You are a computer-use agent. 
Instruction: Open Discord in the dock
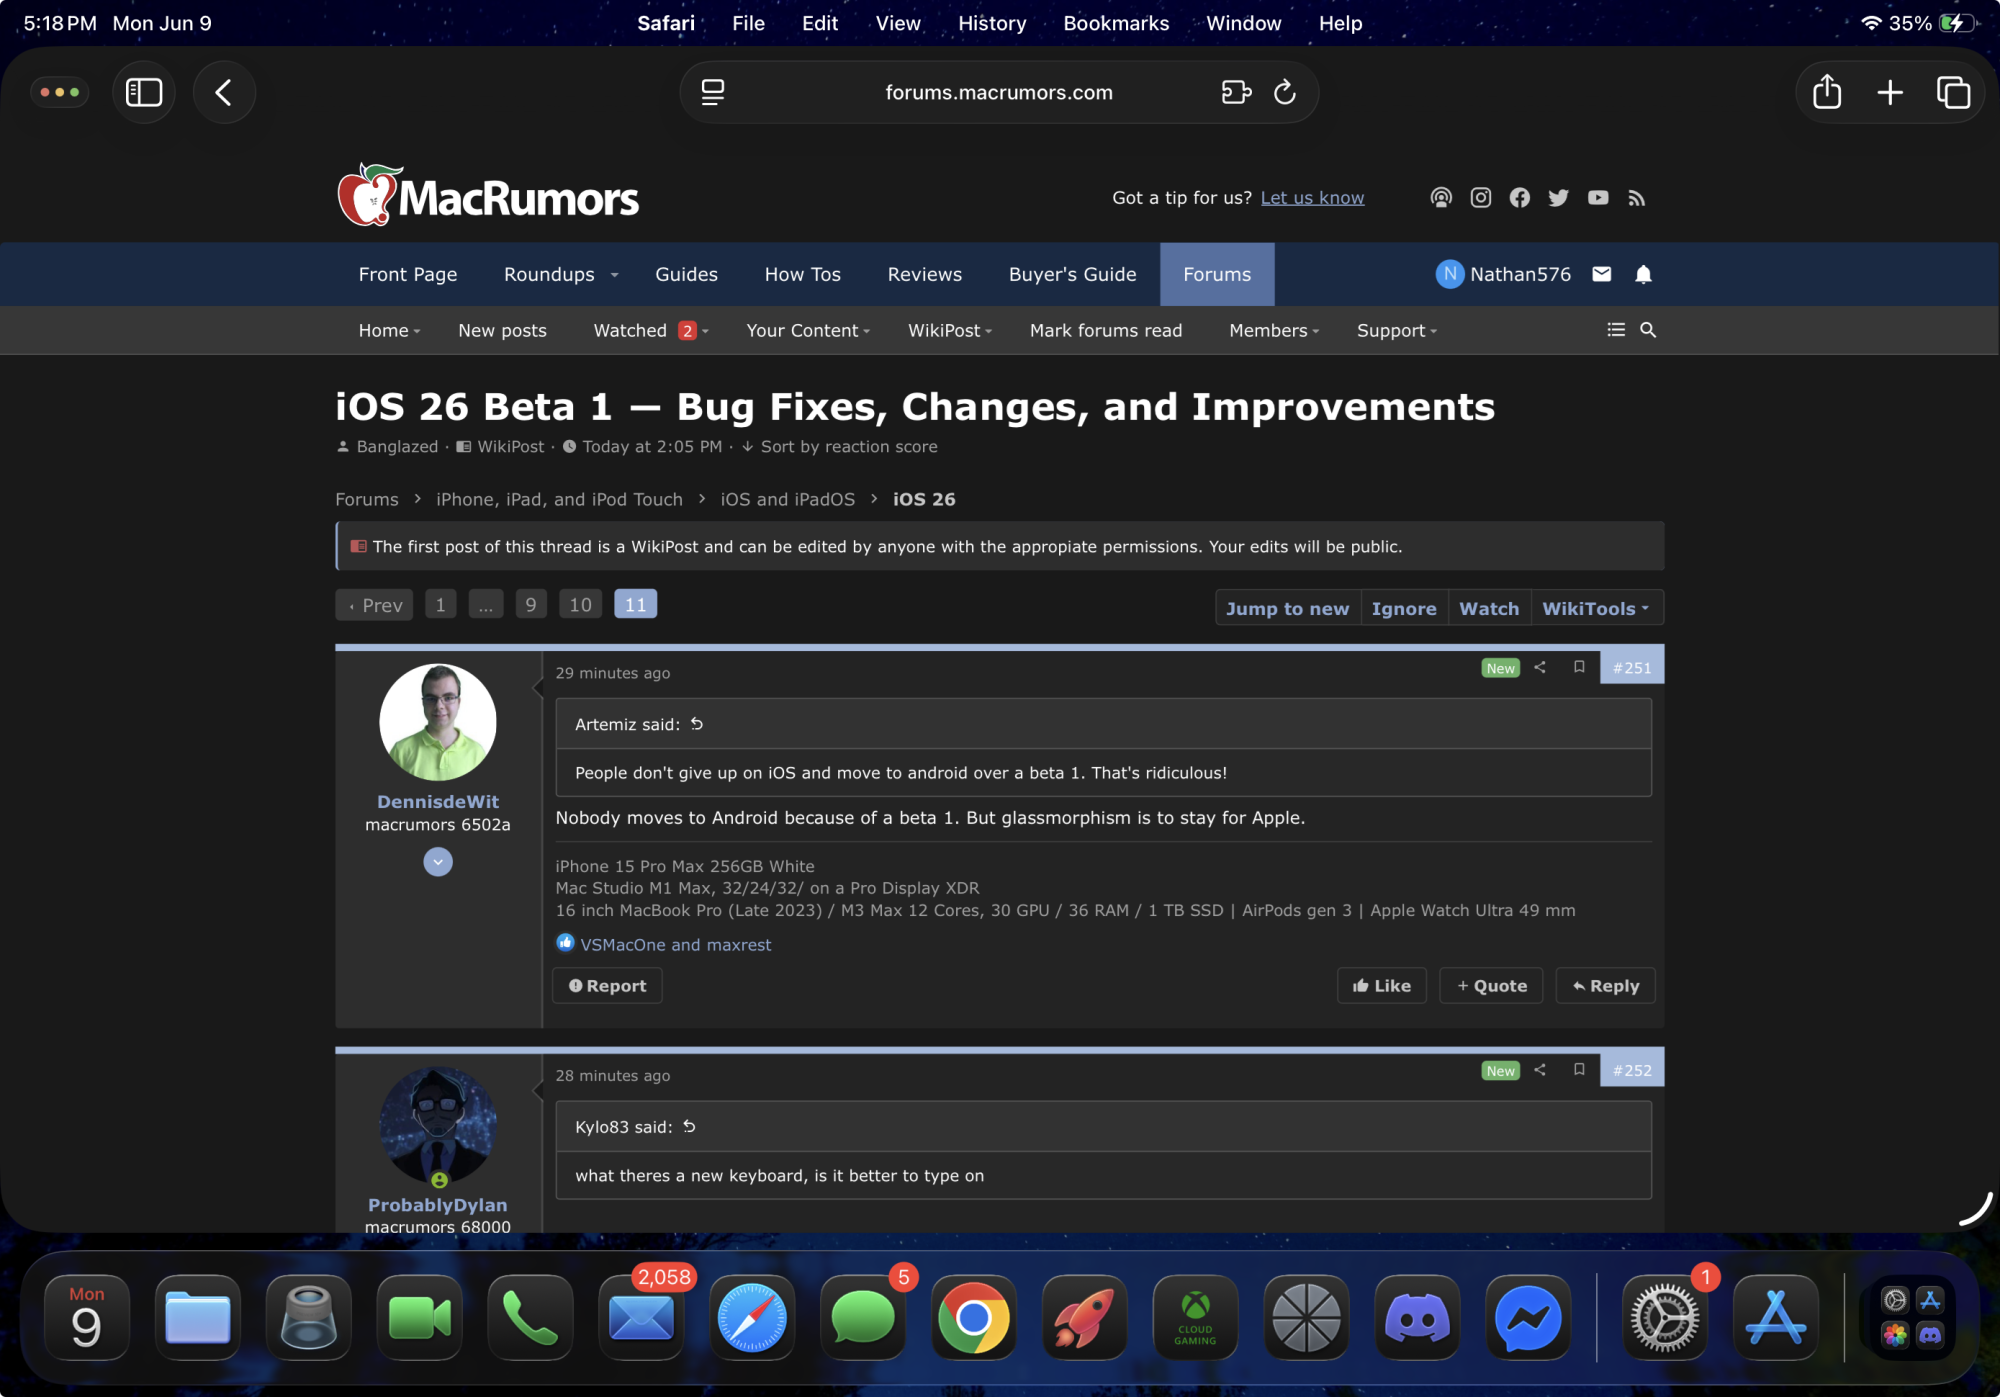[1417, 1317]
